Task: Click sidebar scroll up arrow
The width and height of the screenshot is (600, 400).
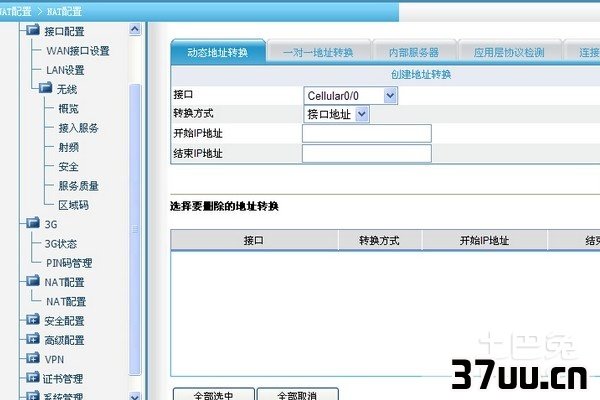Action: click(x=135, y=29)
